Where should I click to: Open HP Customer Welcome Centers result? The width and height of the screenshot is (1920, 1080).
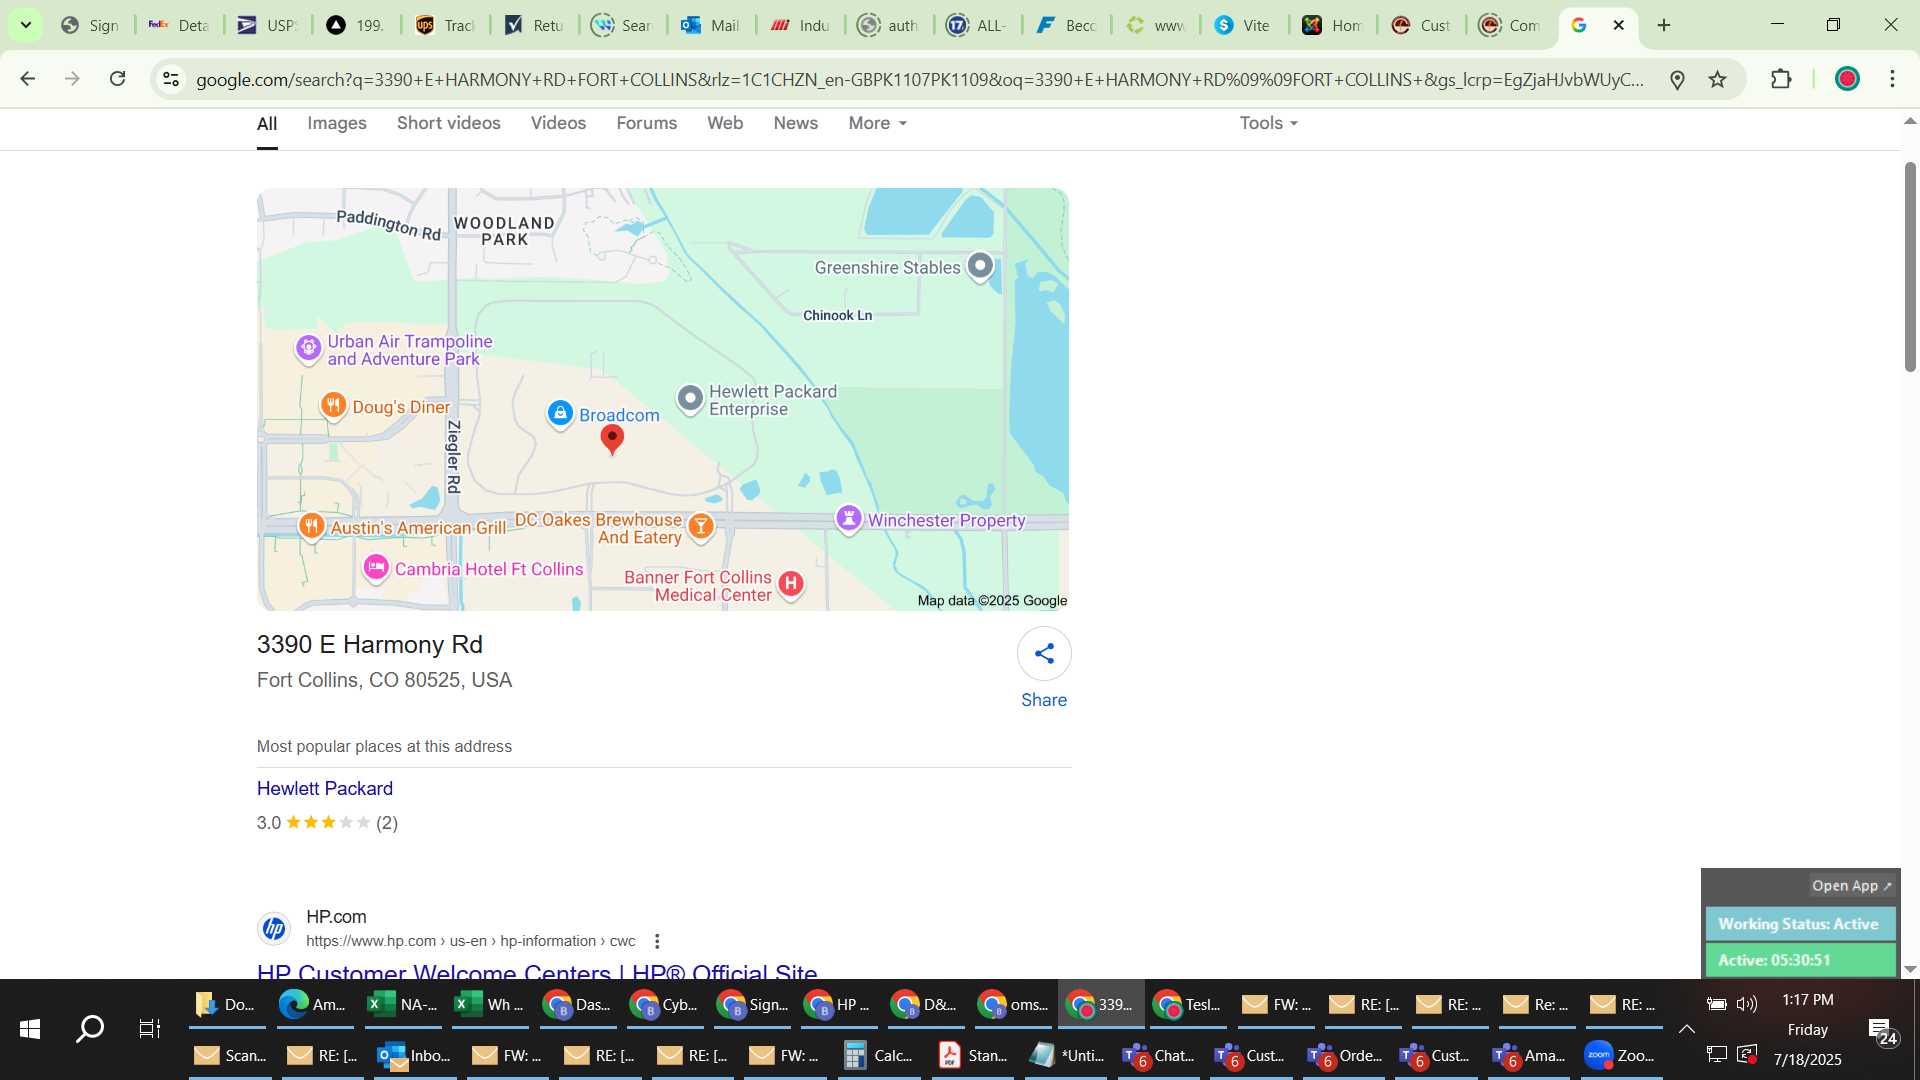(x=537, y=971)
